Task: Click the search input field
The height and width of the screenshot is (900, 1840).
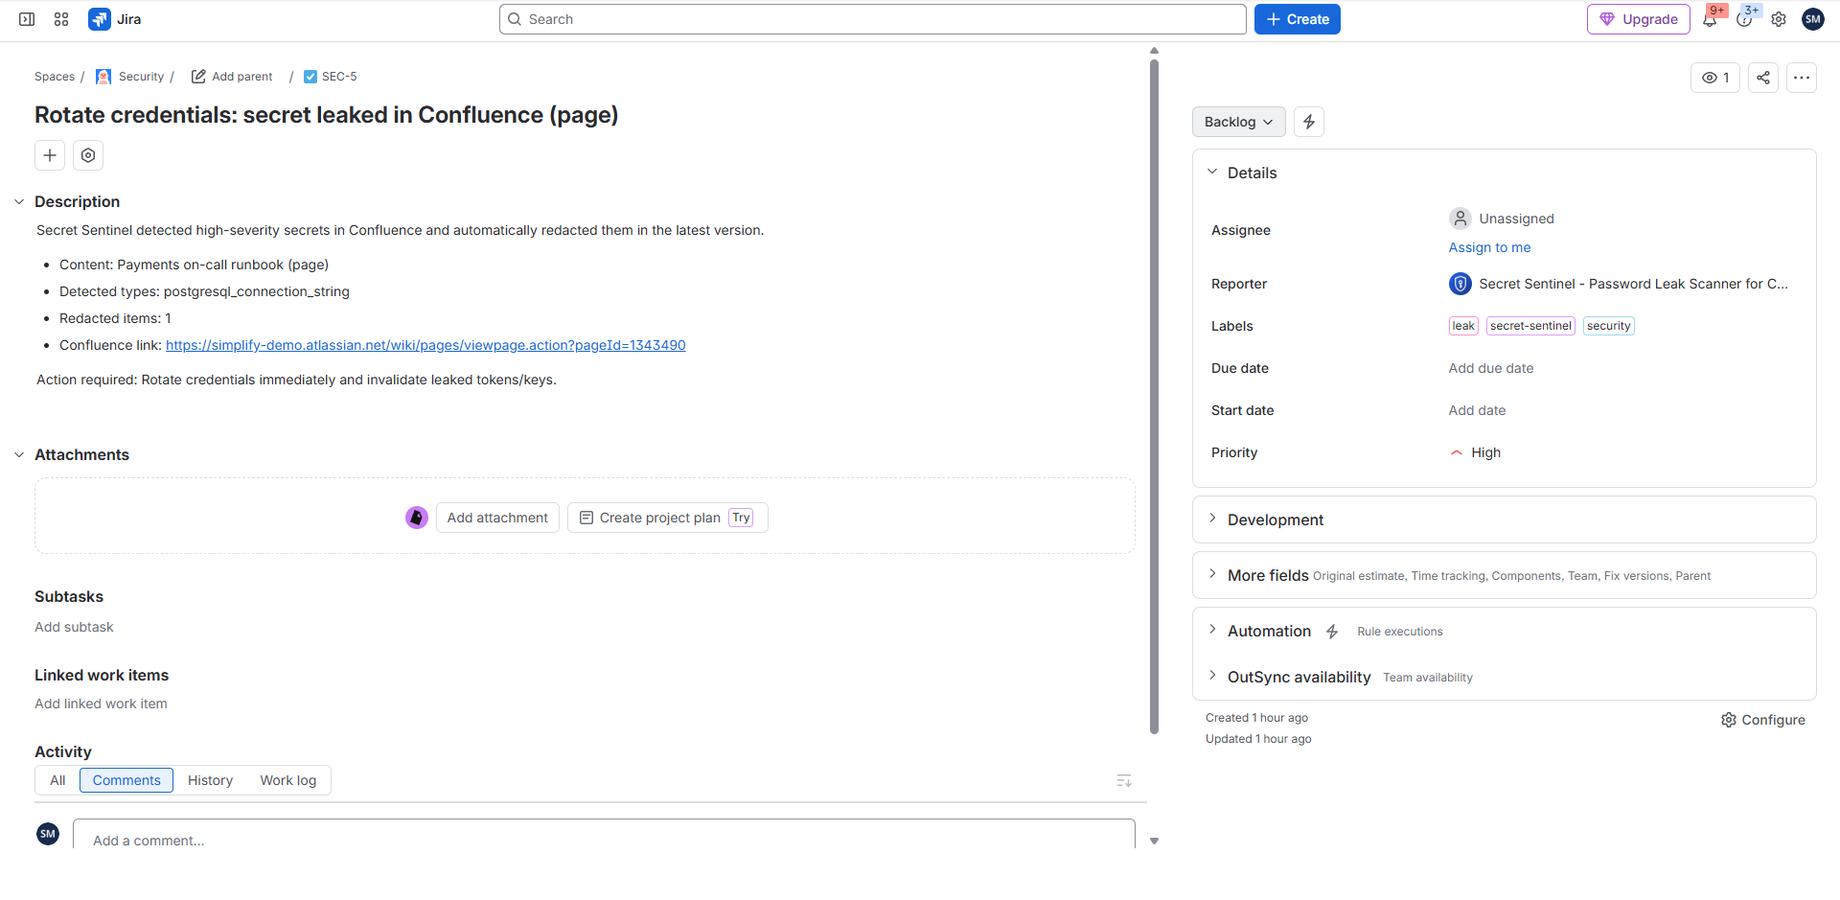Action: coord(873,19)
